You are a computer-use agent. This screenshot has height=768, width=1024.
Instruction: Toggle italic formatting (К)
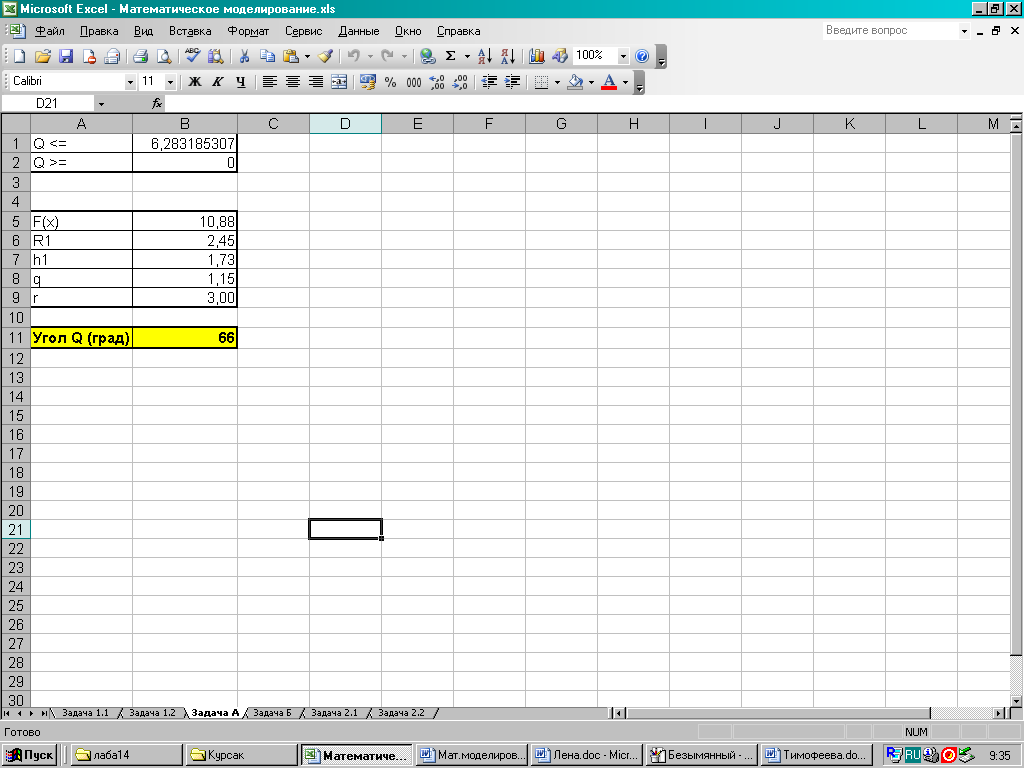tap(217, 82)
